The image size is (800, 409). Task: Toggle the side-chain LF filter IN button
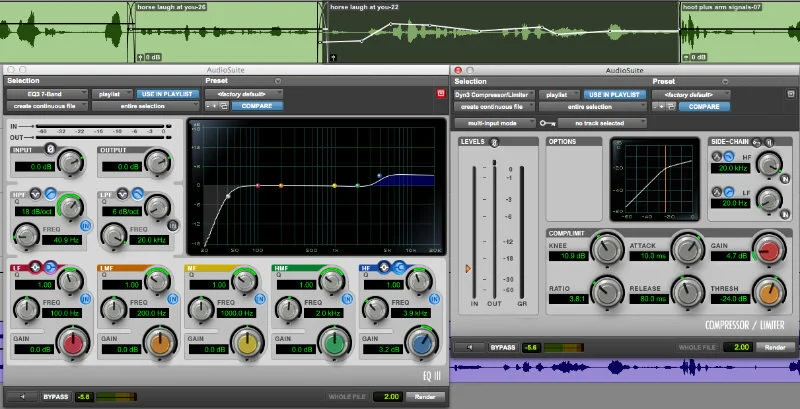tap(785, 214)
